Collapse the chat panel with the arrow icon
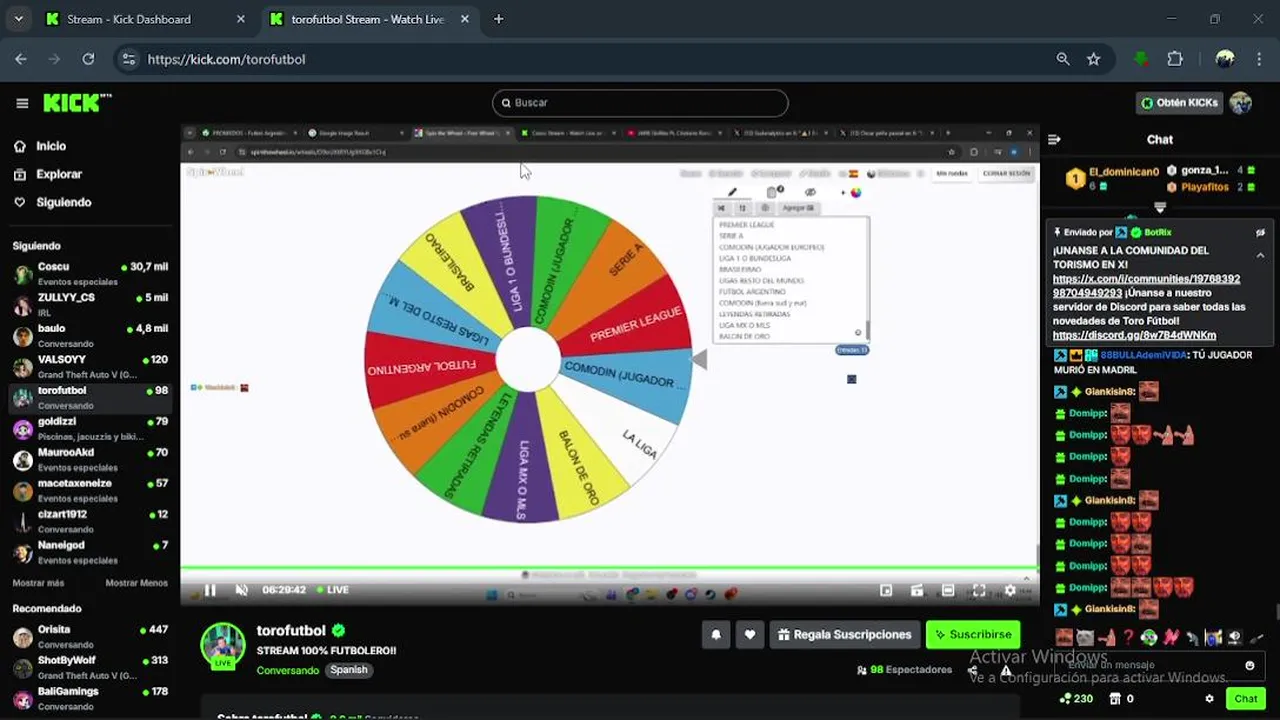The height and width of the screenshot is (720, 1280). (1054, 140)
